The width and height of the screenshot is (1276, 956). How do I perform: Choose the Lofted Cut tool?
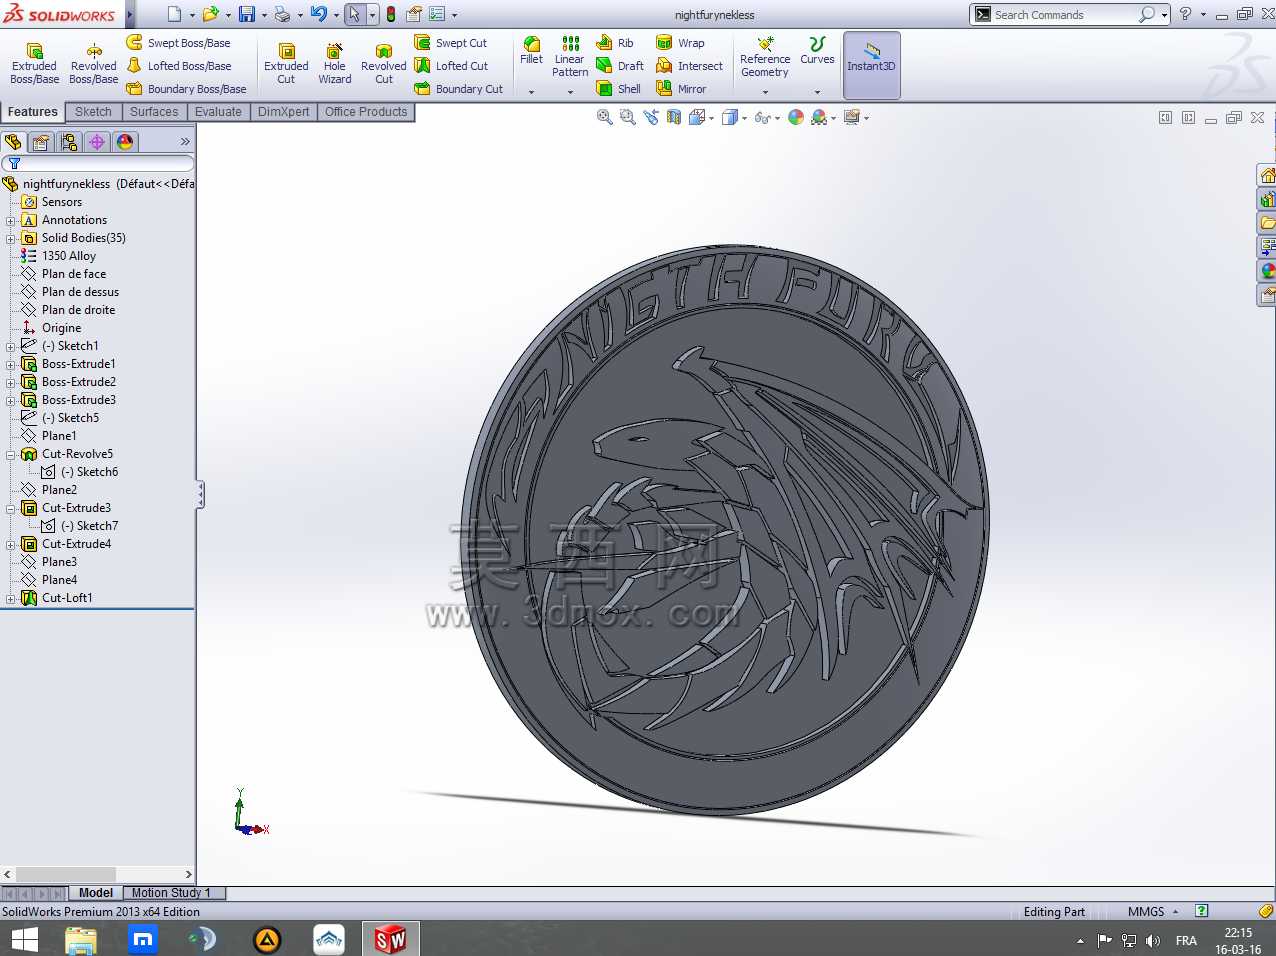pos(452,66)
